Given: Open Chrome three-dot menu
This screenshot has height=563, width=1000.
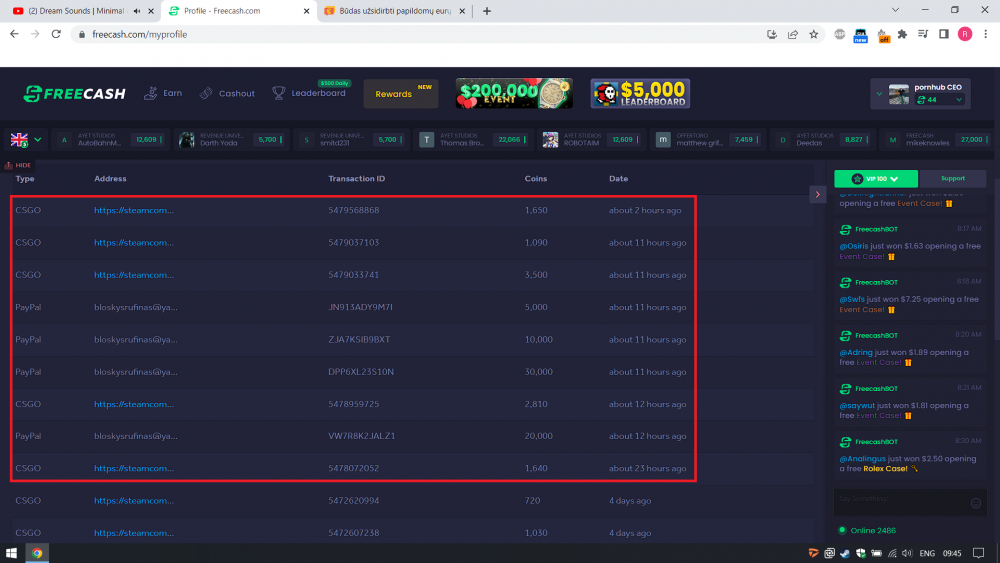Looking at the screenshot, I should click(x=985, y=34).
